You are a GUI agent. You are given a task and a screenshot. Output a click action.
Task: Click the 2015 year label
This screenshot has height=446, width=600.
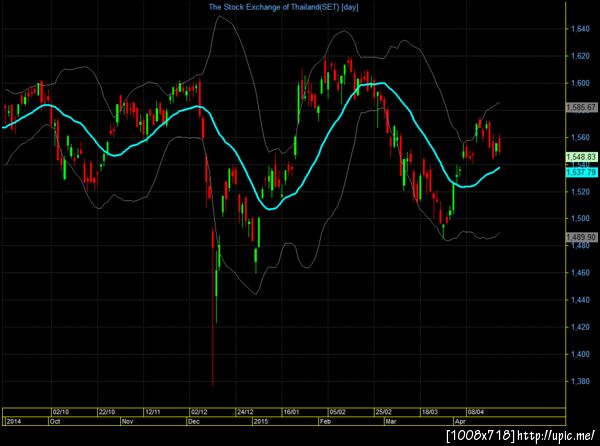(x=261, y=422)
